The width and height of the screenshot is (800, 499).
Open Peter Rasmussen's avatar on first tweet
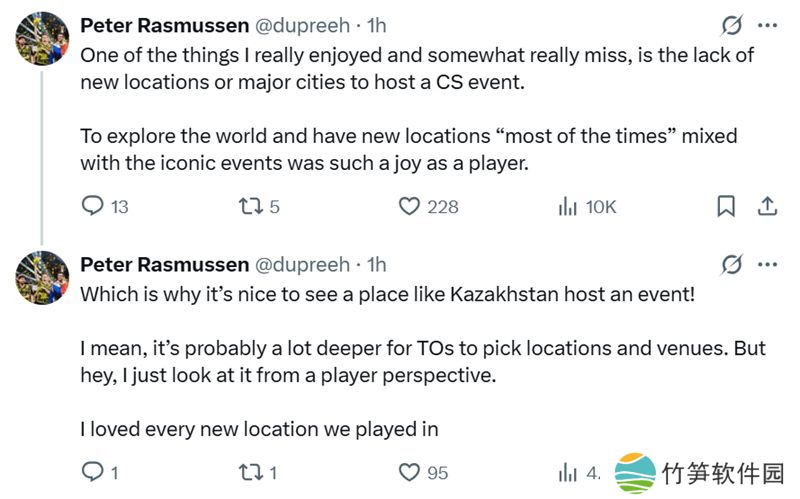(x=41, y=39)
